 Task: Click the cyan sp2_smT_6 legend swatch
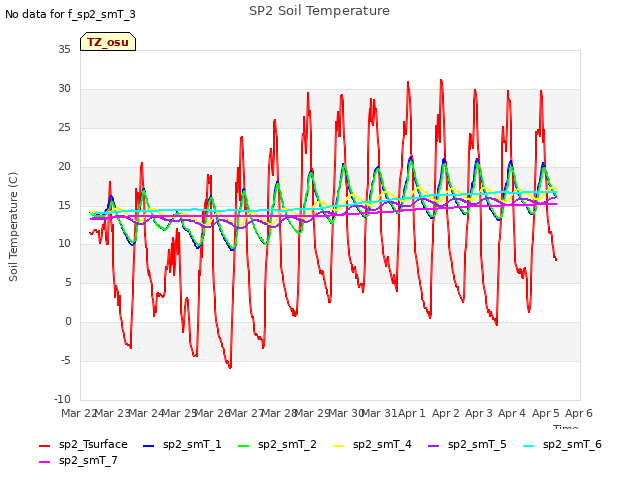pos(529,446)
